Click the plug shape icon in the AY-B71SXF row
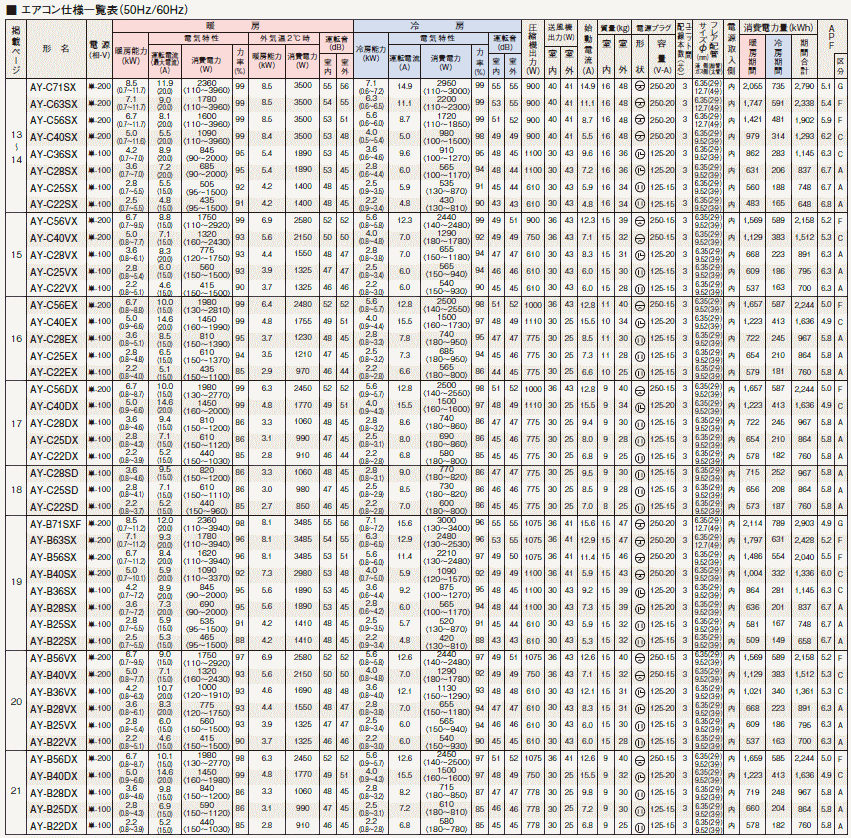Image resolution: width=851 pixels, height=838 pixels. pos(640,524)
